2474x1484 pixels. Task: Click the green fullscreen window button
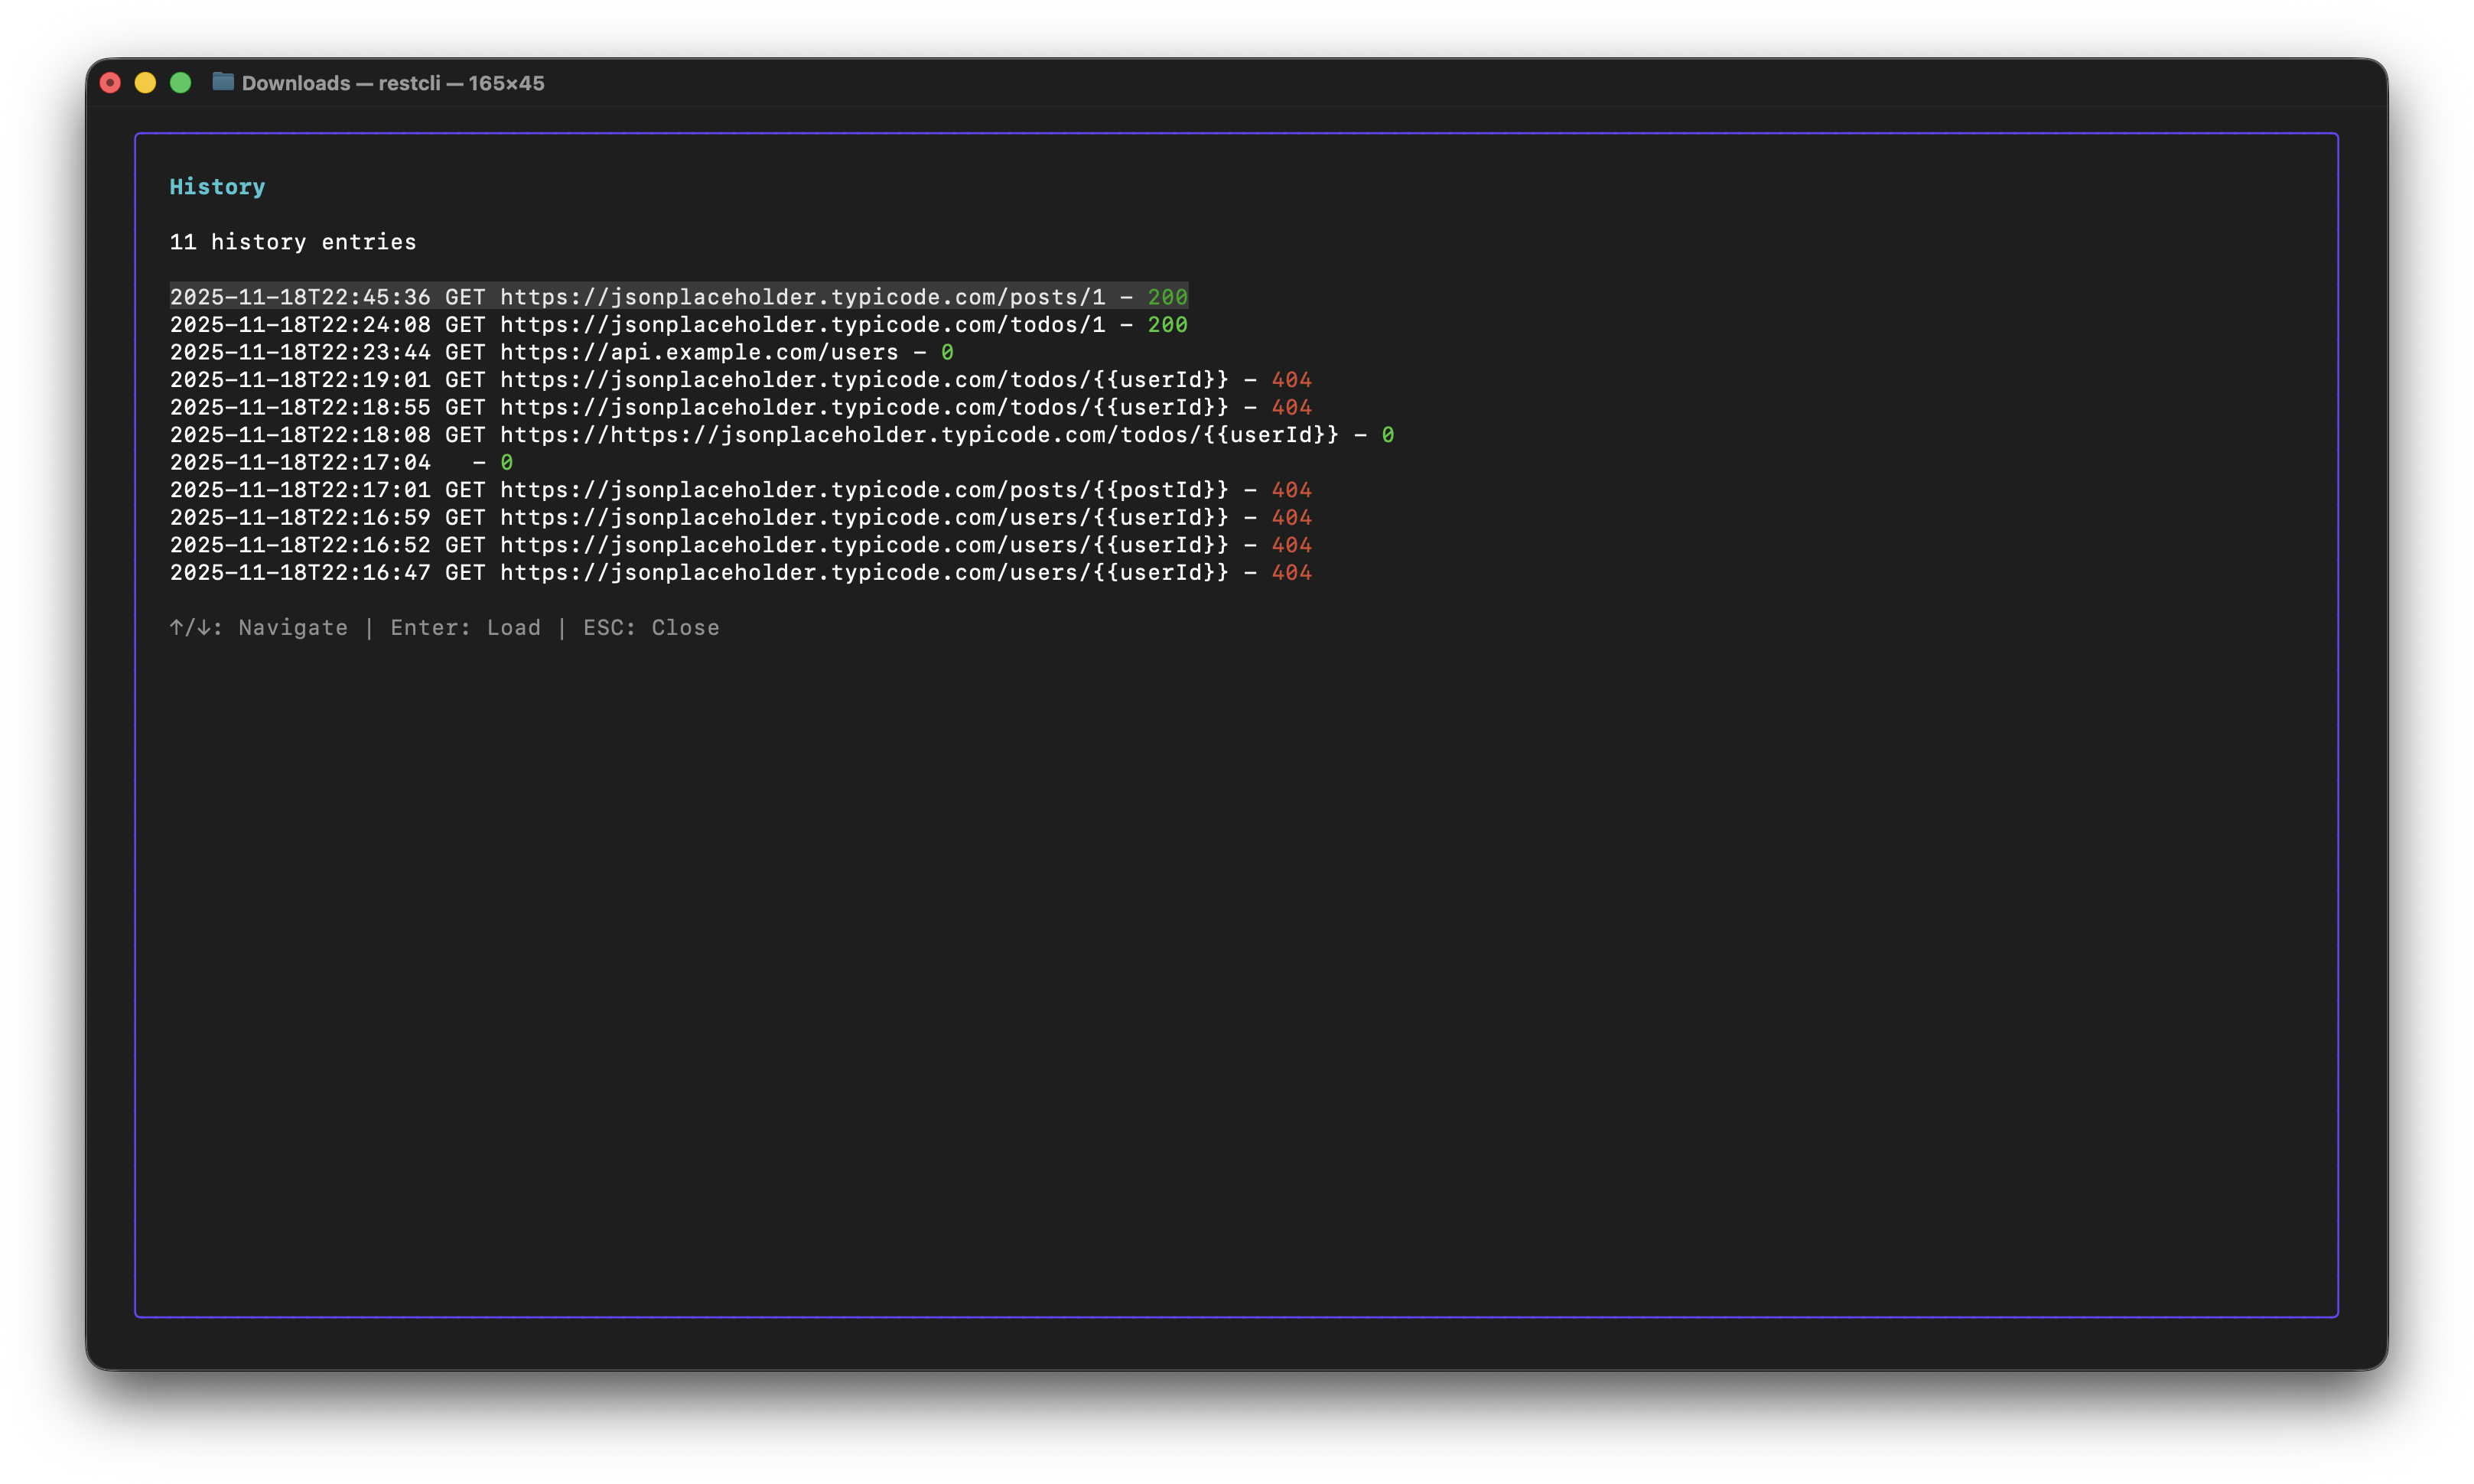pos(180,83)
